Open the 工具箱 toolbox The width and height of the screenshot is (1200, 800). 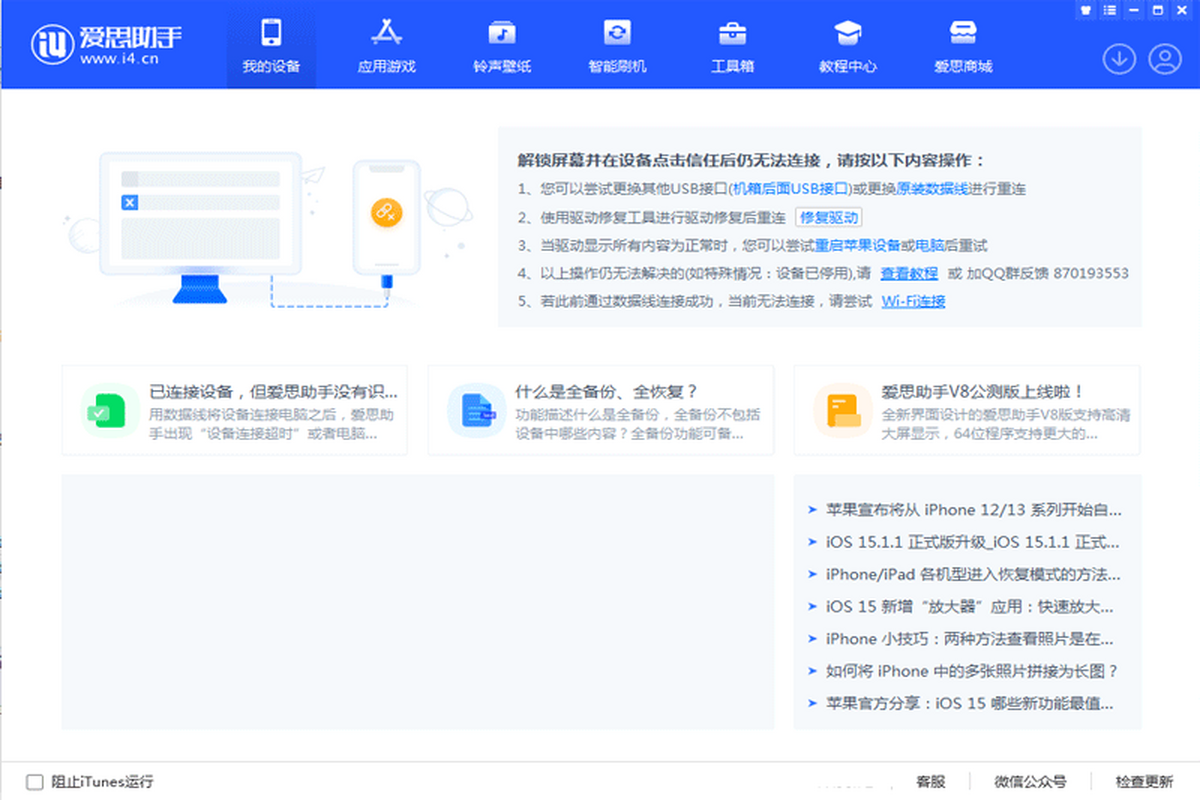click(x=732, y=46)
